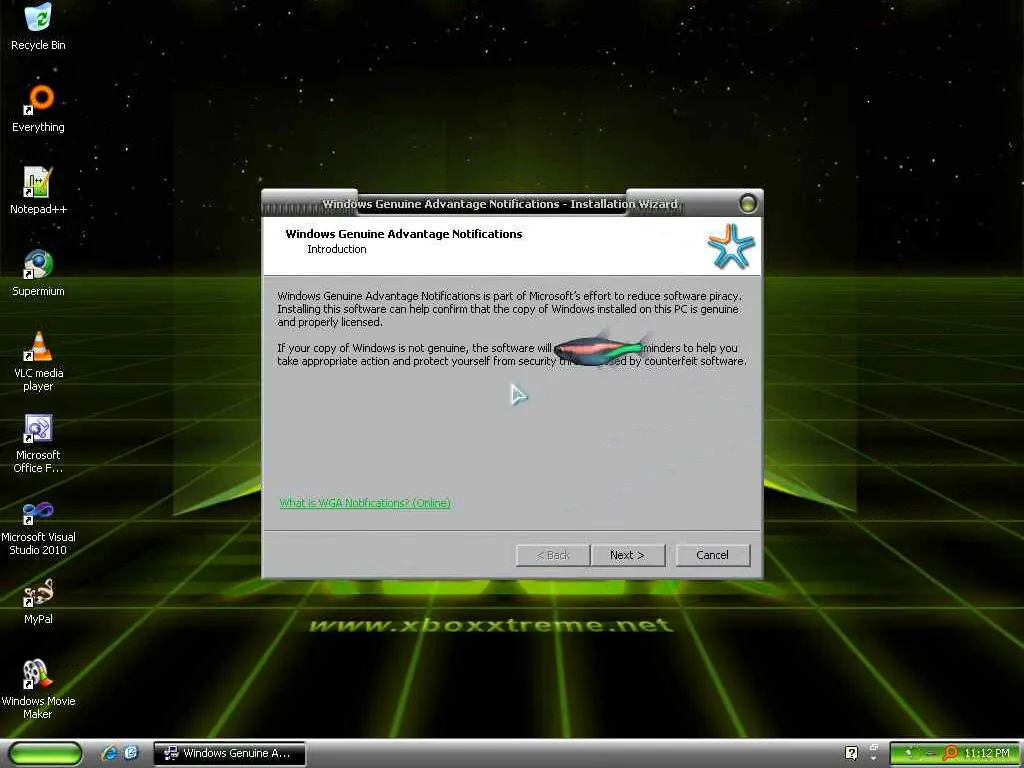Launch Internet Explorer from quick launch
This screenshot has width=1024, height=768.
pyautogui.click(x=109, y=753)
